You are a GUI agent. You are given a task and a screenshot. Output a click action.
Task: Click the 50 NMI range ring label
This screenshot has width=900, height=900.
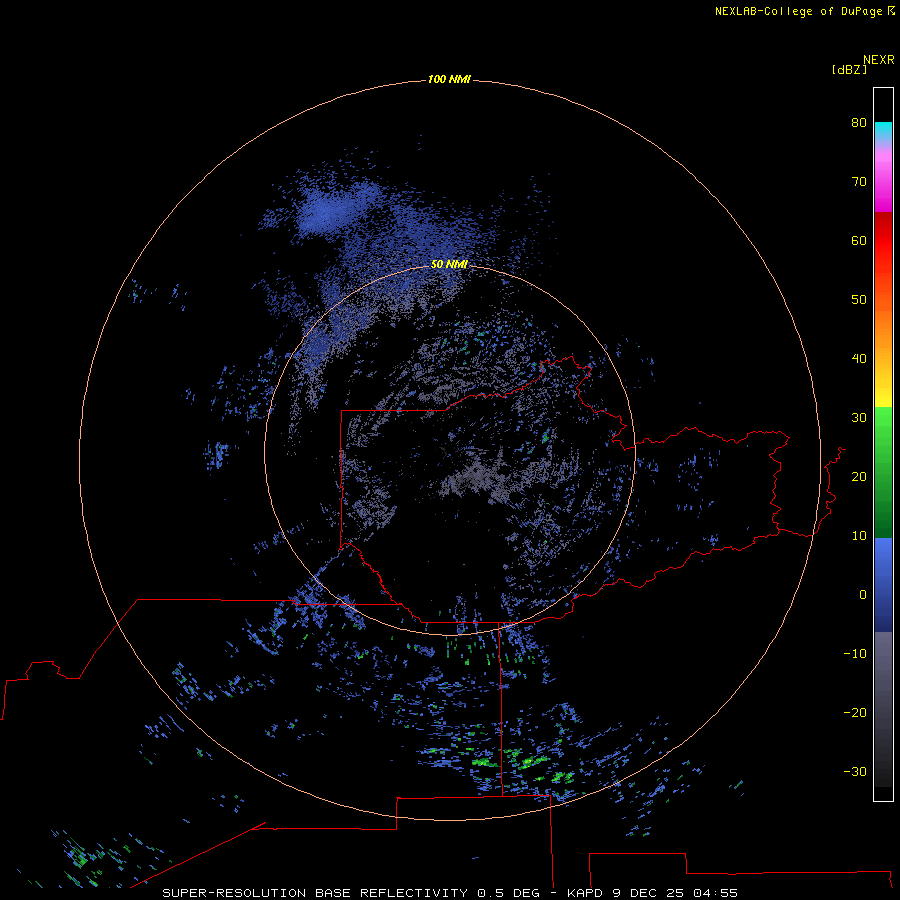coord(449,264)
